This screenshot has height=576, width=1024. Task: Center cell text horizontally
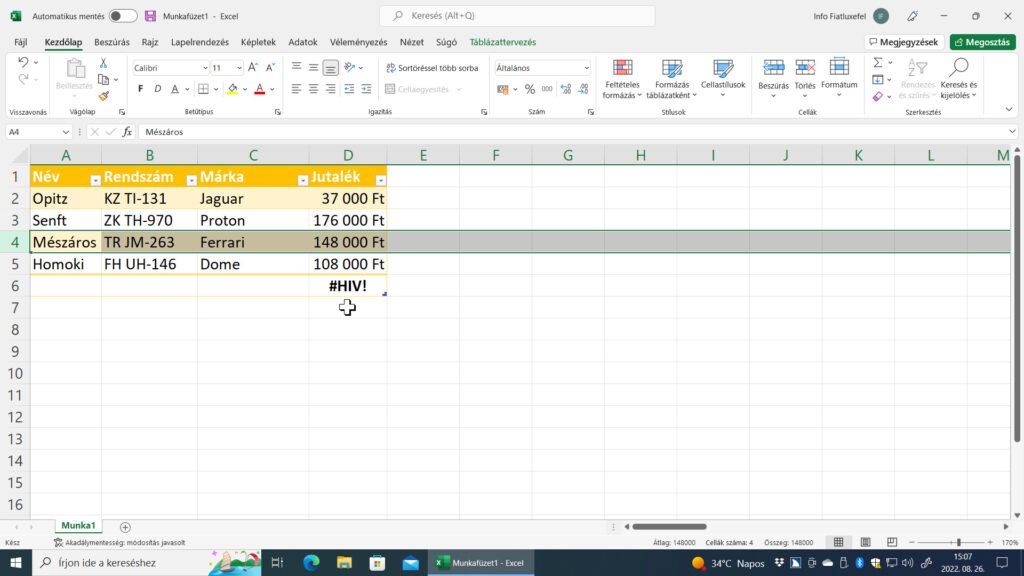313,89
